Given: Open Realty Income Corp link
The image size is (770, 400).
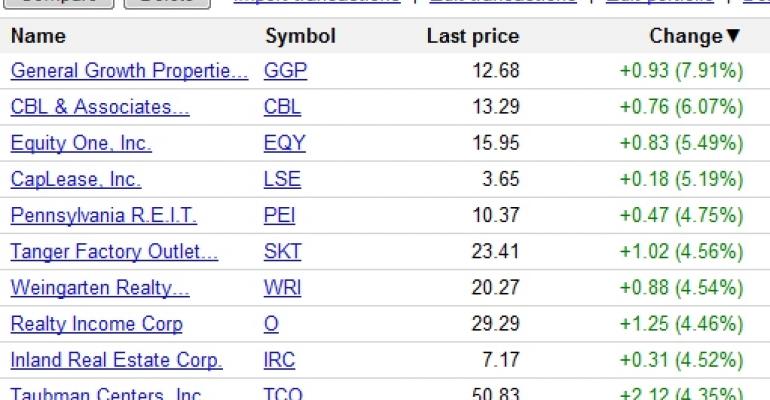Looking at the screenshot, I should pyautogui.click(x=96, y=324).
